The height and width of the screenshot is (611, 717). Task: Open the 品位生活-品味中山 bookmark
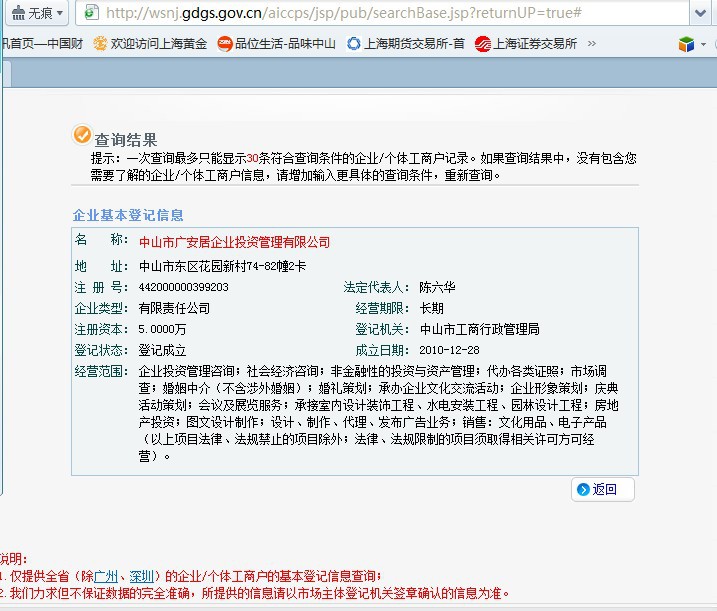277,44
